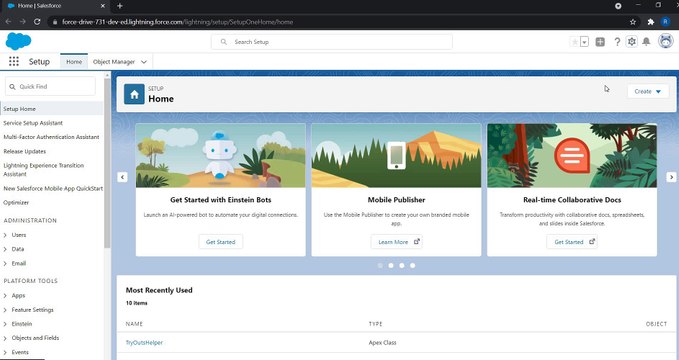Open New Salesforce Mobile App QuickStart
This screenshot has width=679, height=360.
click(53, 188)
